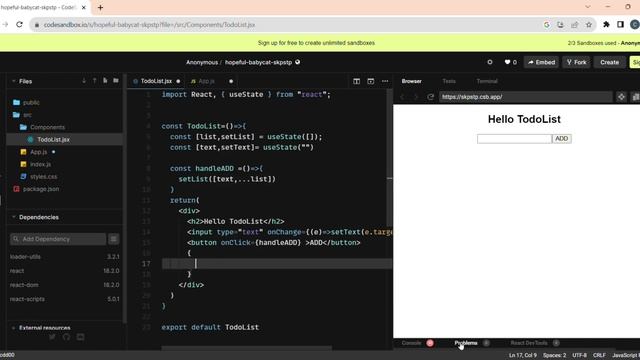Toggle the preview panel icon
This screenshot has width=640, height=360.
(371, 81)
